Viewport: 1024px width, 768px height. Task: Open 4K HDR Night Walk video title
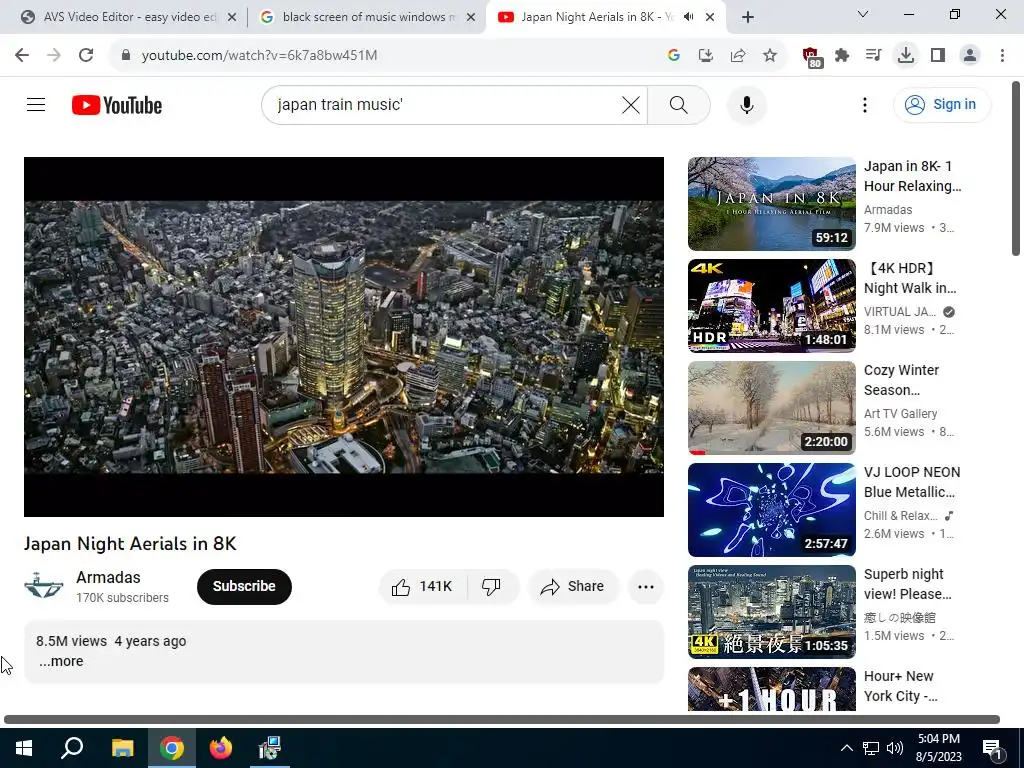click(910, 278)
